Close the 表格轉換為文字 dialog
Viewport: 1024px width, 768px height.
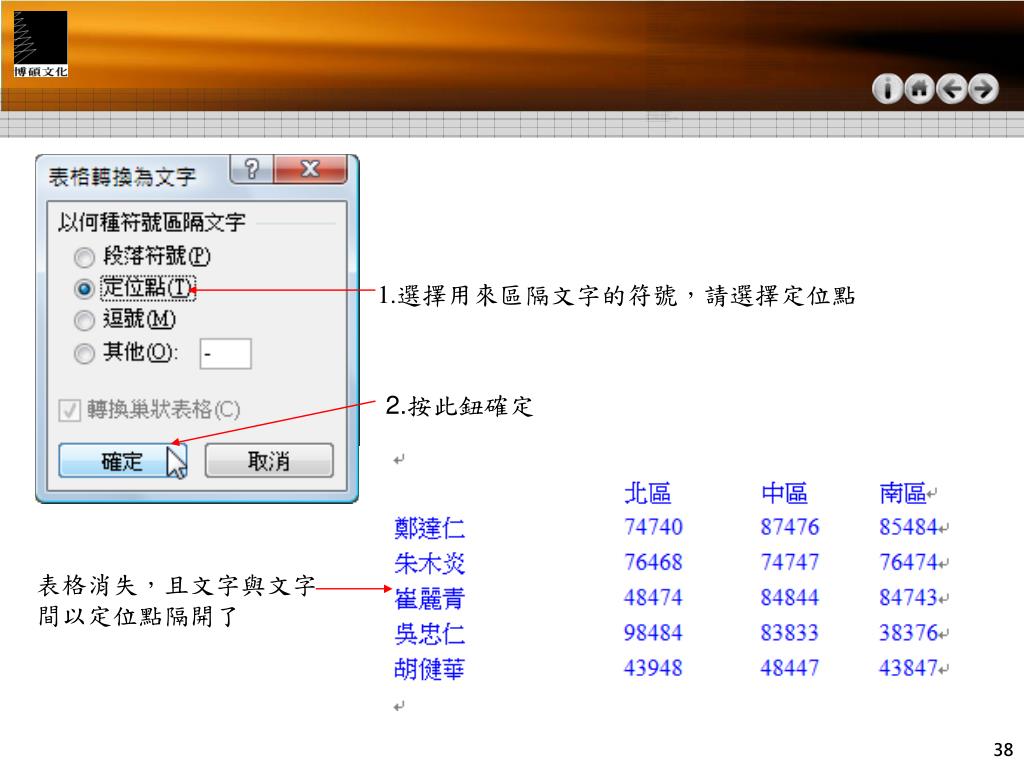(x=310, y=170)
